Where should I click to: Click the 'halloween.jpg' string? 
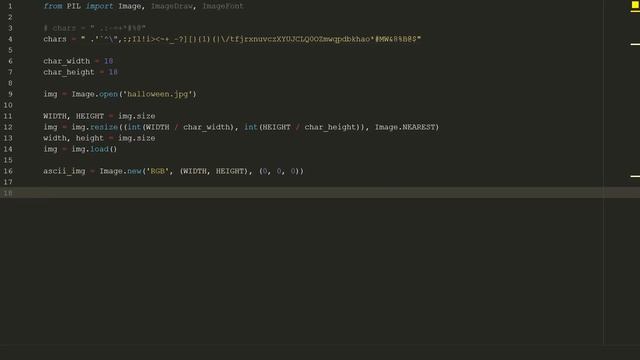click(158, 94)
